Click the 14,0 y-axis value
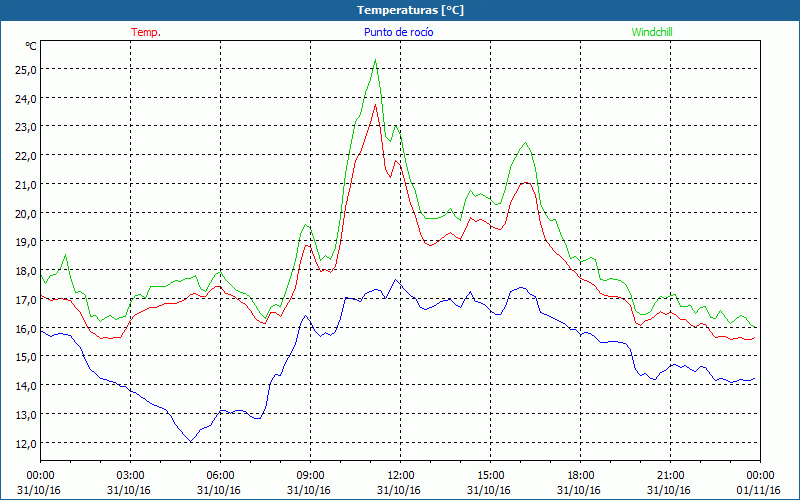This screenshot has height=500, width=800. click(x=26, y=386)
